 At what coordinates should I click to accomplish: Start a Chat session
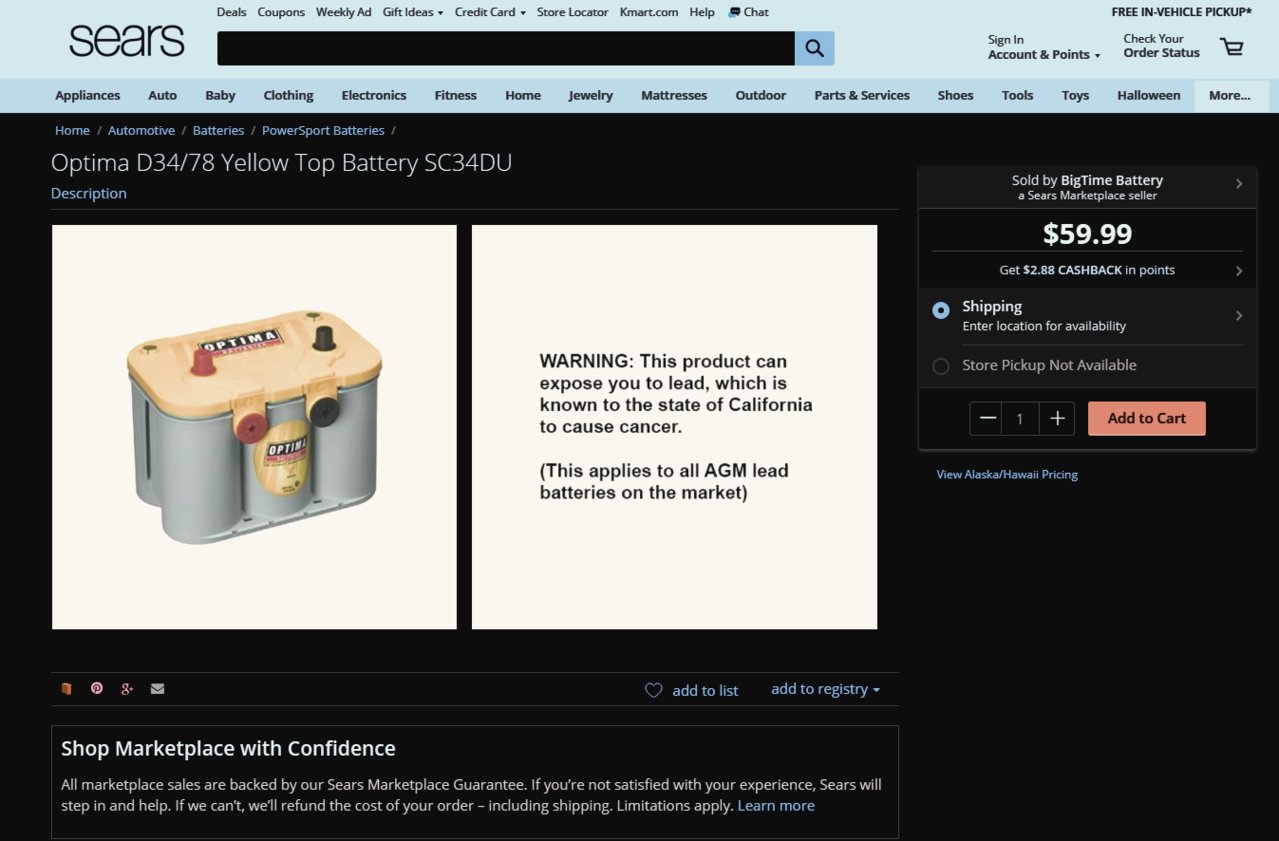click(749, 12)
